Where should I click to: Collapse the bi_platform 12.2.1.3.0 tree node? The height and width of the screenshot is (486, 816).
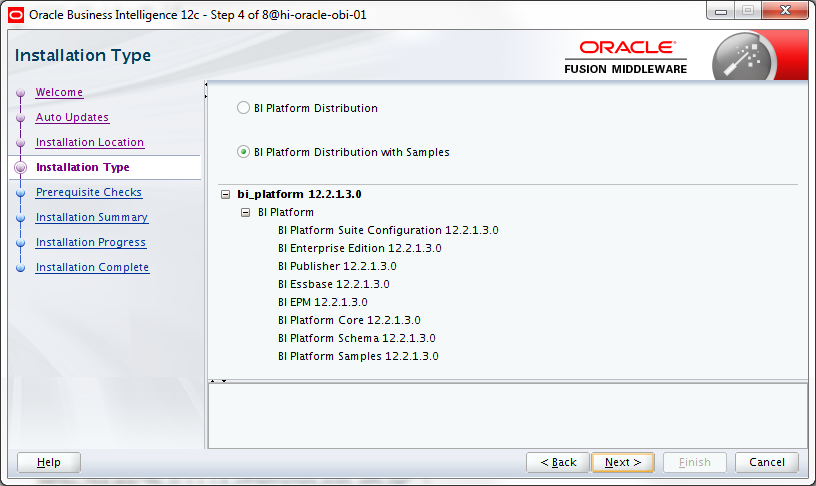pyautogui.click(x=225, y=194)
